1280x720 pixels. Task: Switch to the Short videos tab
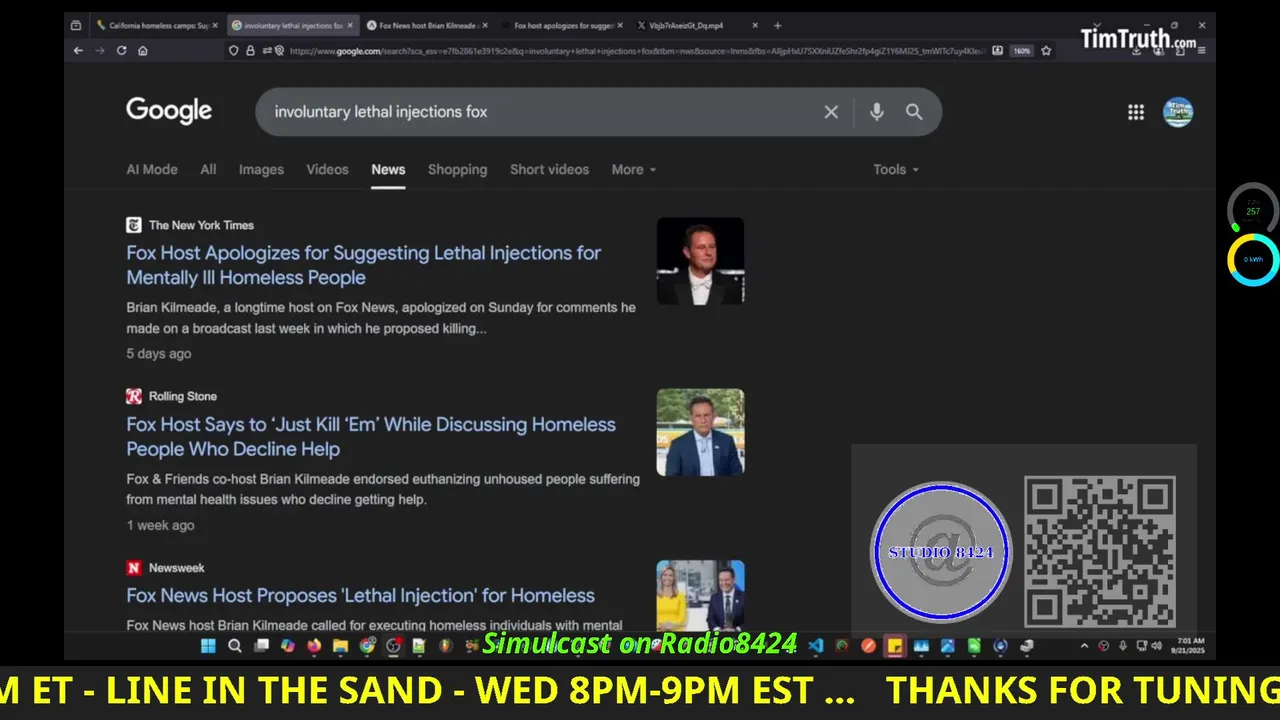pos(549,169)
